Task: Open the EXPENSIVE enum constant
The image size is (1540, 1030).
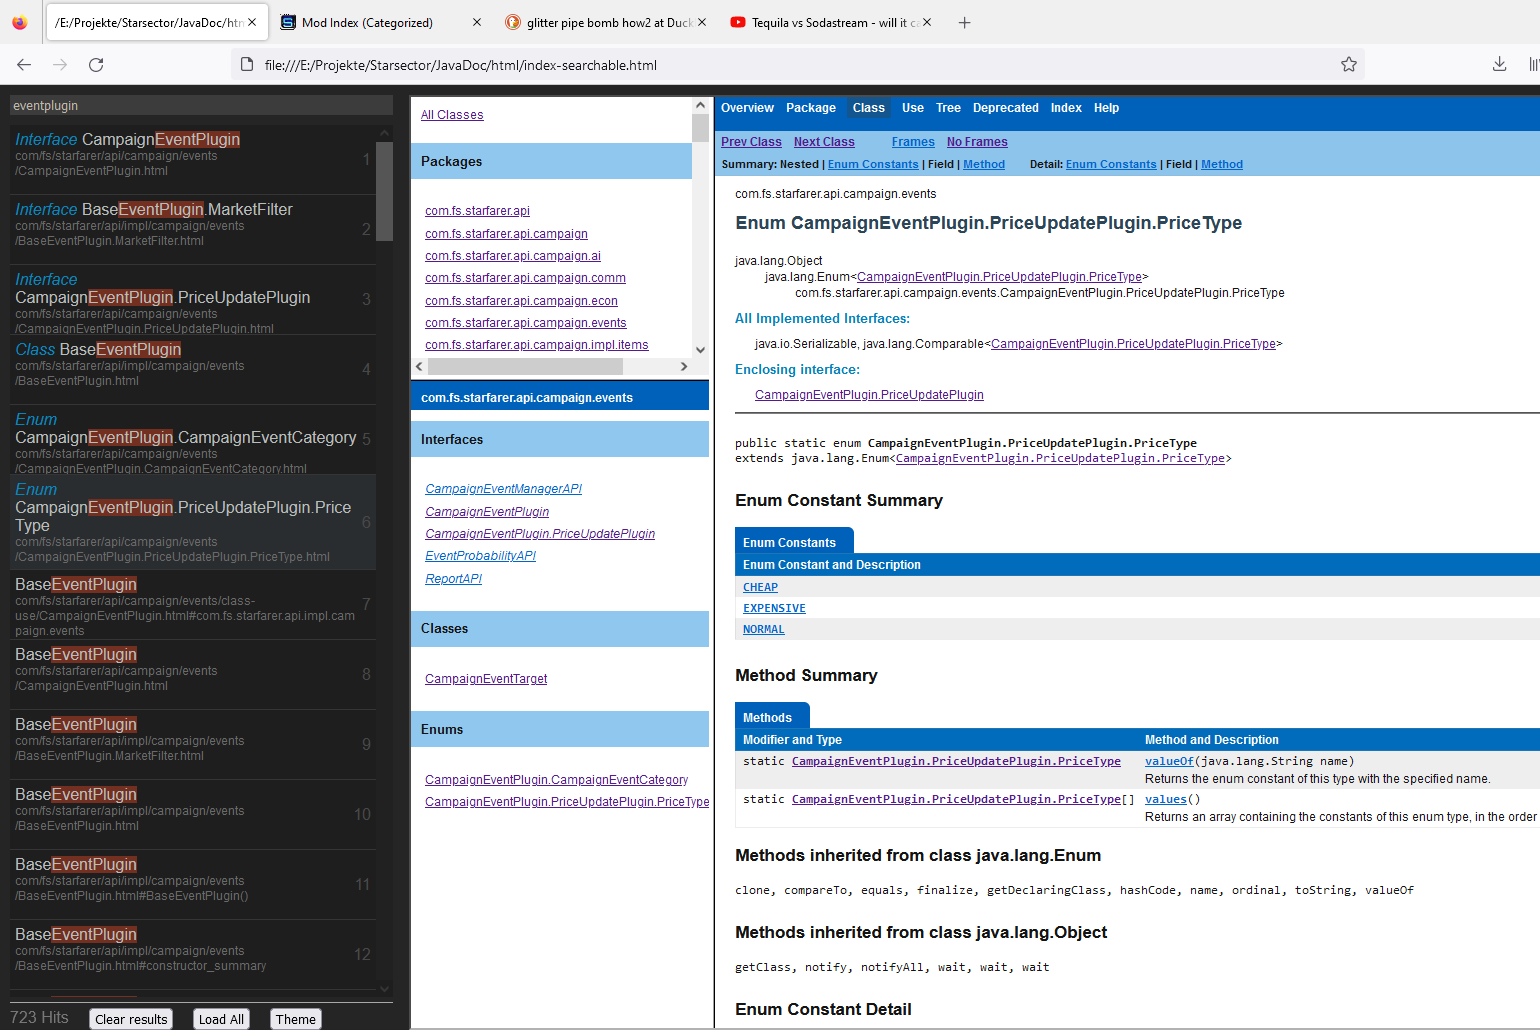Action: pyautogui.click(x=774, y=609)
